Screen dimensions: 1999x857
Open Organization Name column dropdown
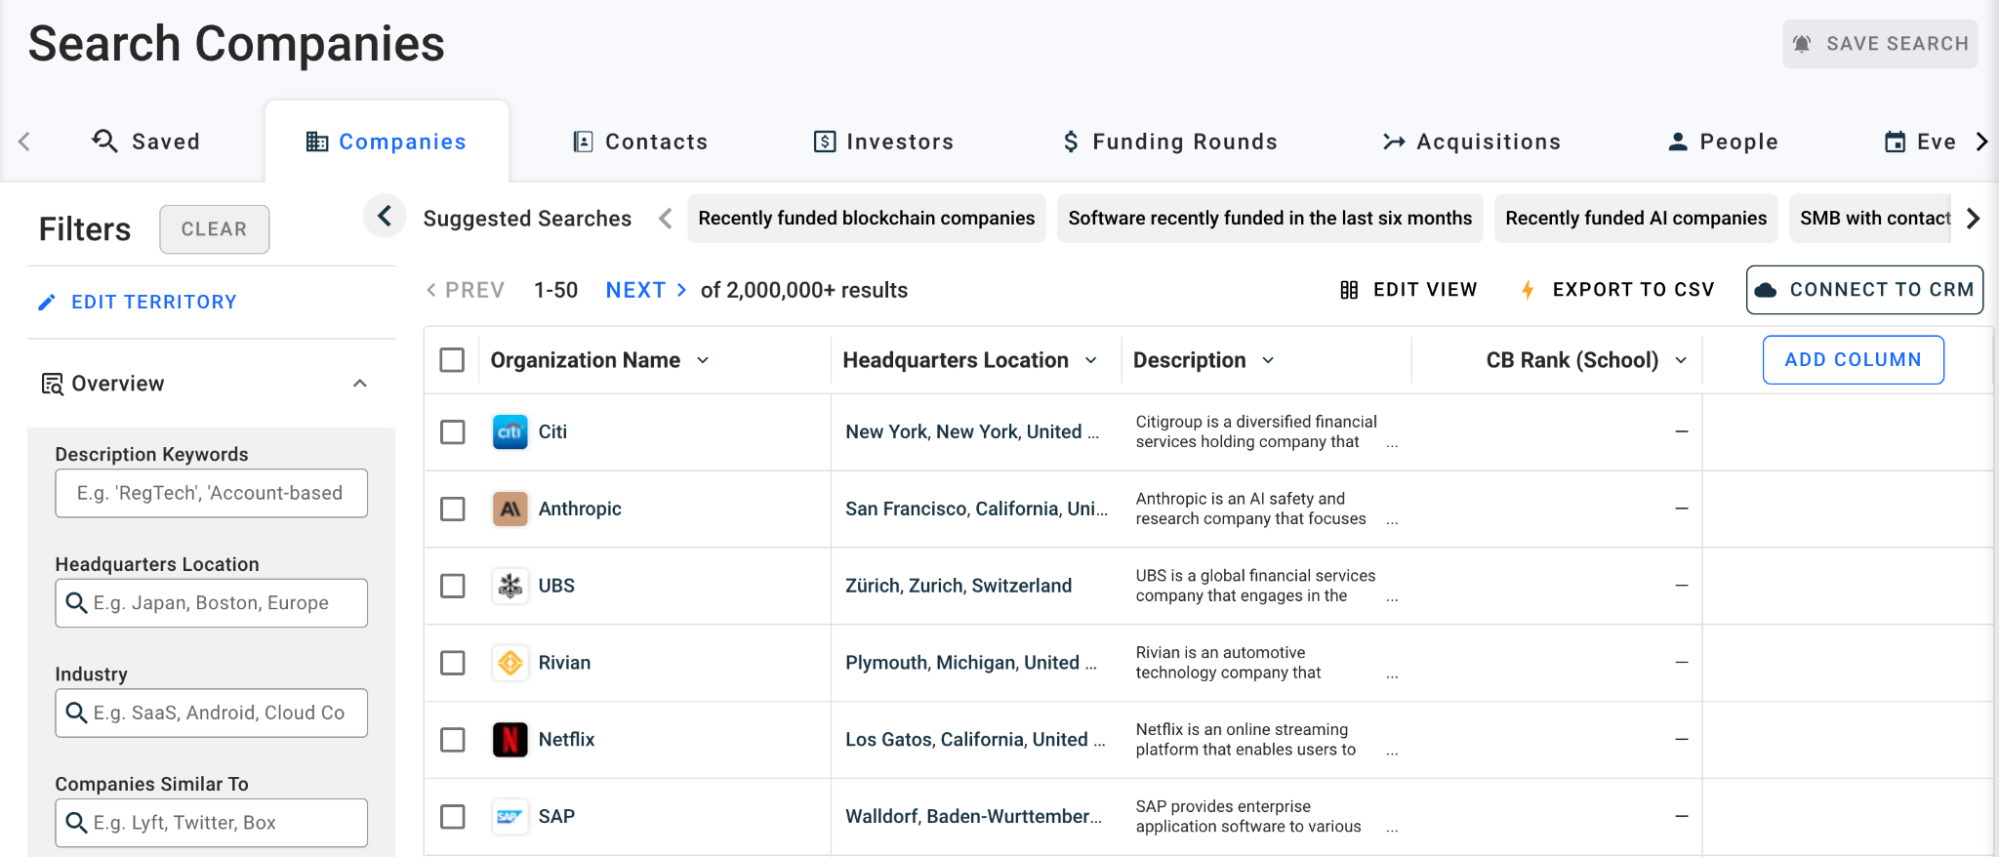pyautogui.click(x=703, y=360)
